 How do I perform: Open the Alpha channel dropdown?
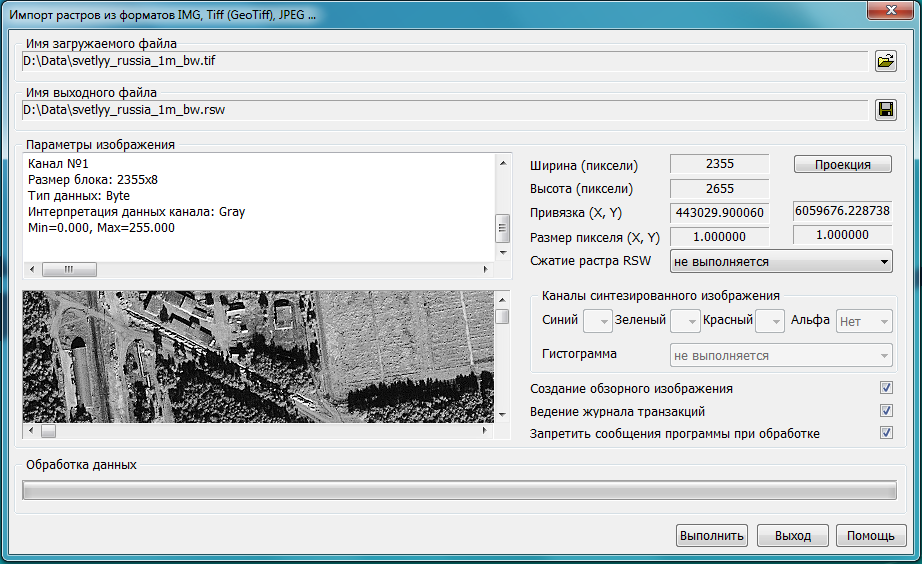point(864,321)
